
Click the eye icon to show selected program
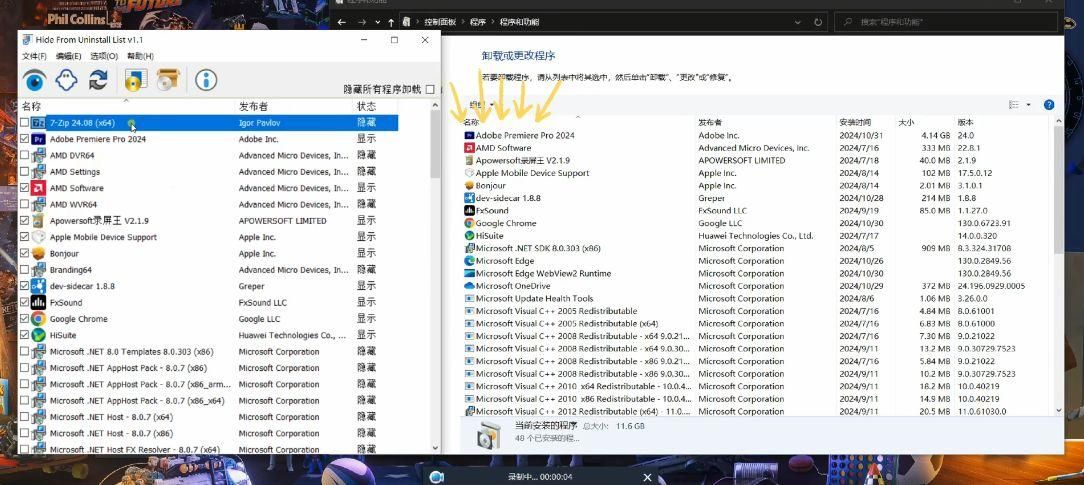(x=35, y=81)
